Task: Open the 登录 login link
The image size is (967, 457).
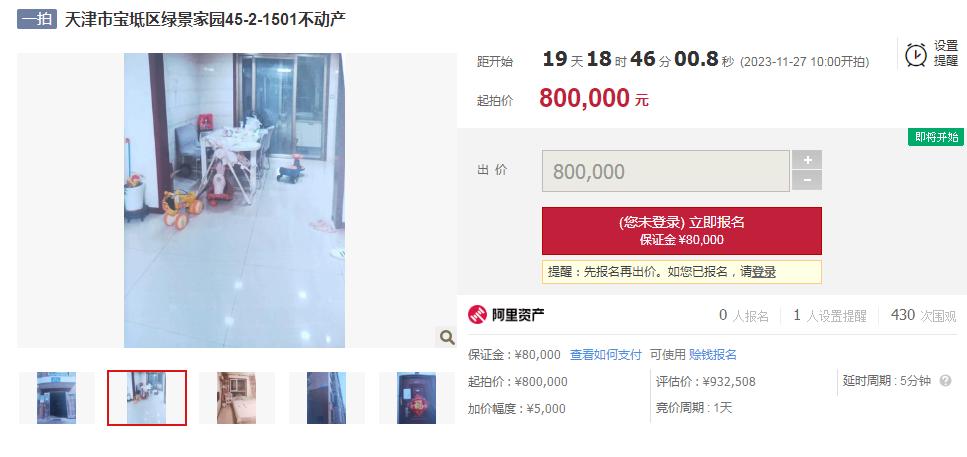Action: pos(763,272)
